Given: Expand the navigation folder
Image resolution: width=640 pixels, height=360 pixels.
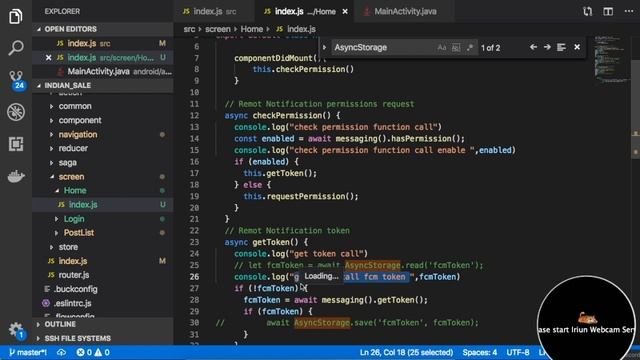Looking at the screenshot, I should 51,134.
